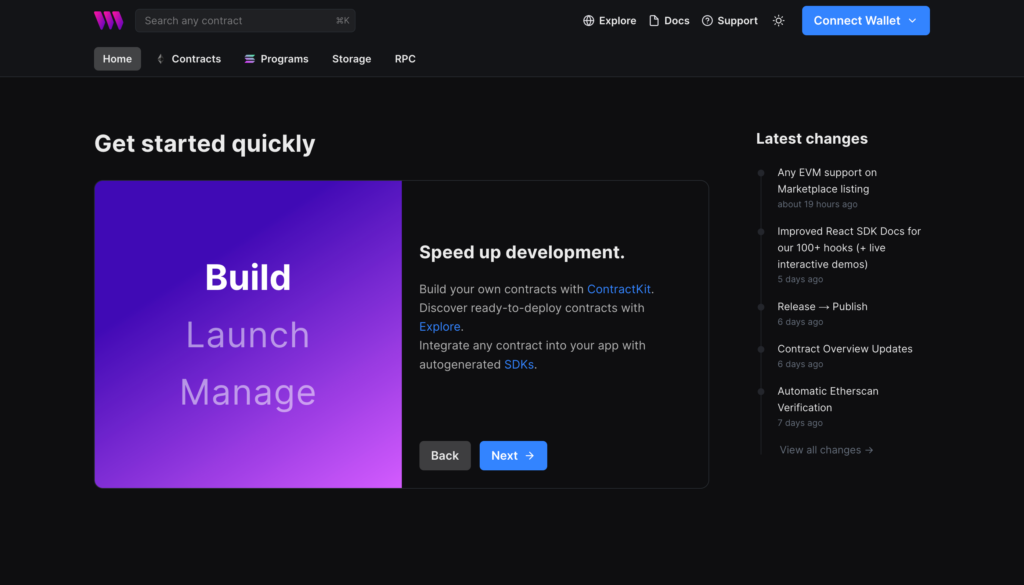
Task: Click View all changes link
Action: (x=826, y=450)
